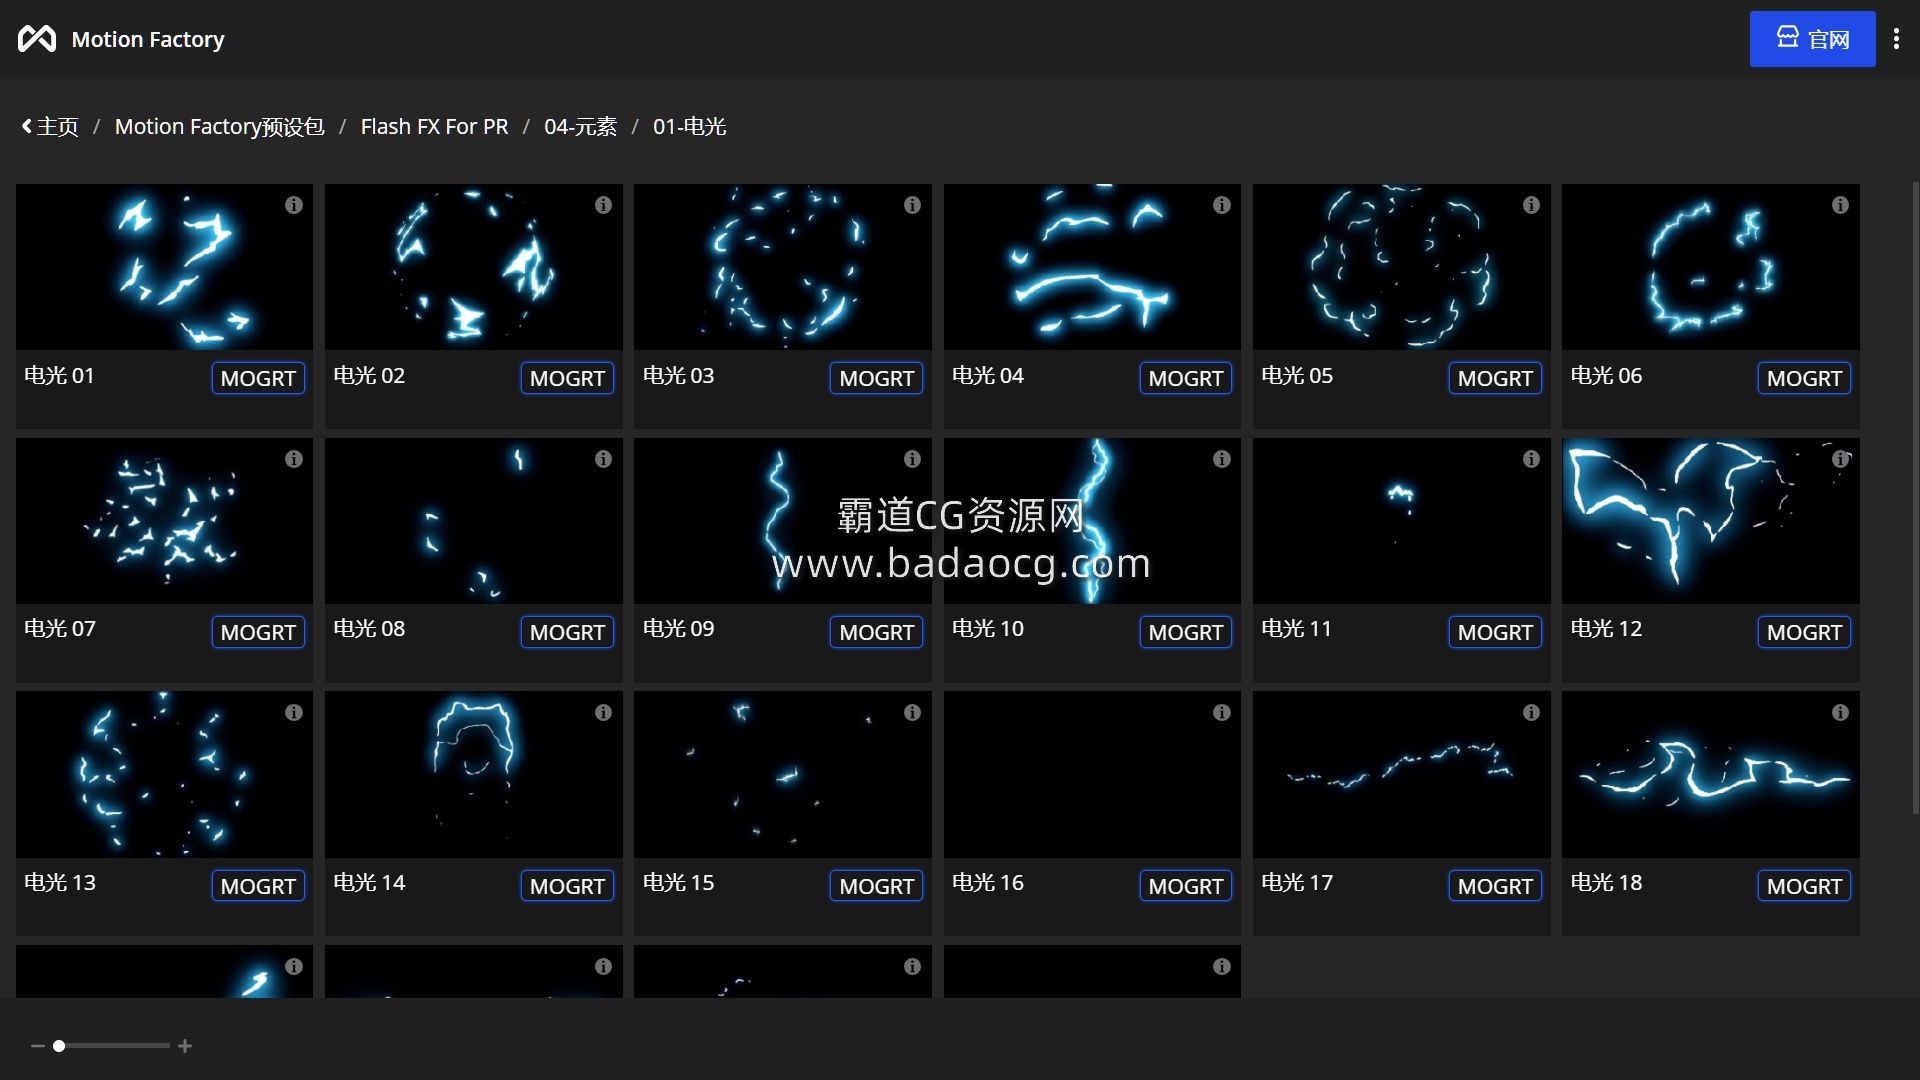Navigate to Flash FX For PR breadcrumb
This screenshot has width=1920, height=1080.
click(x=434, y=127)
